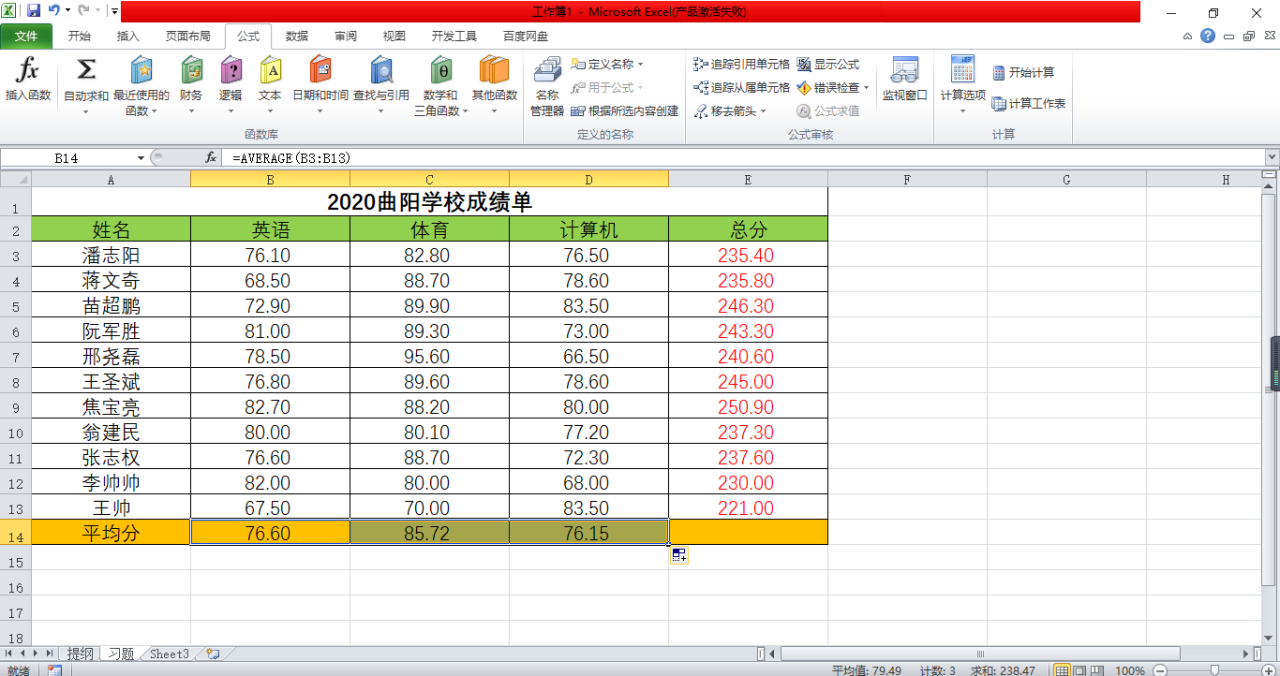1280x676 pixels.
Task: Open the More Functions (其他函数) icon
Action: click(495, 70)
